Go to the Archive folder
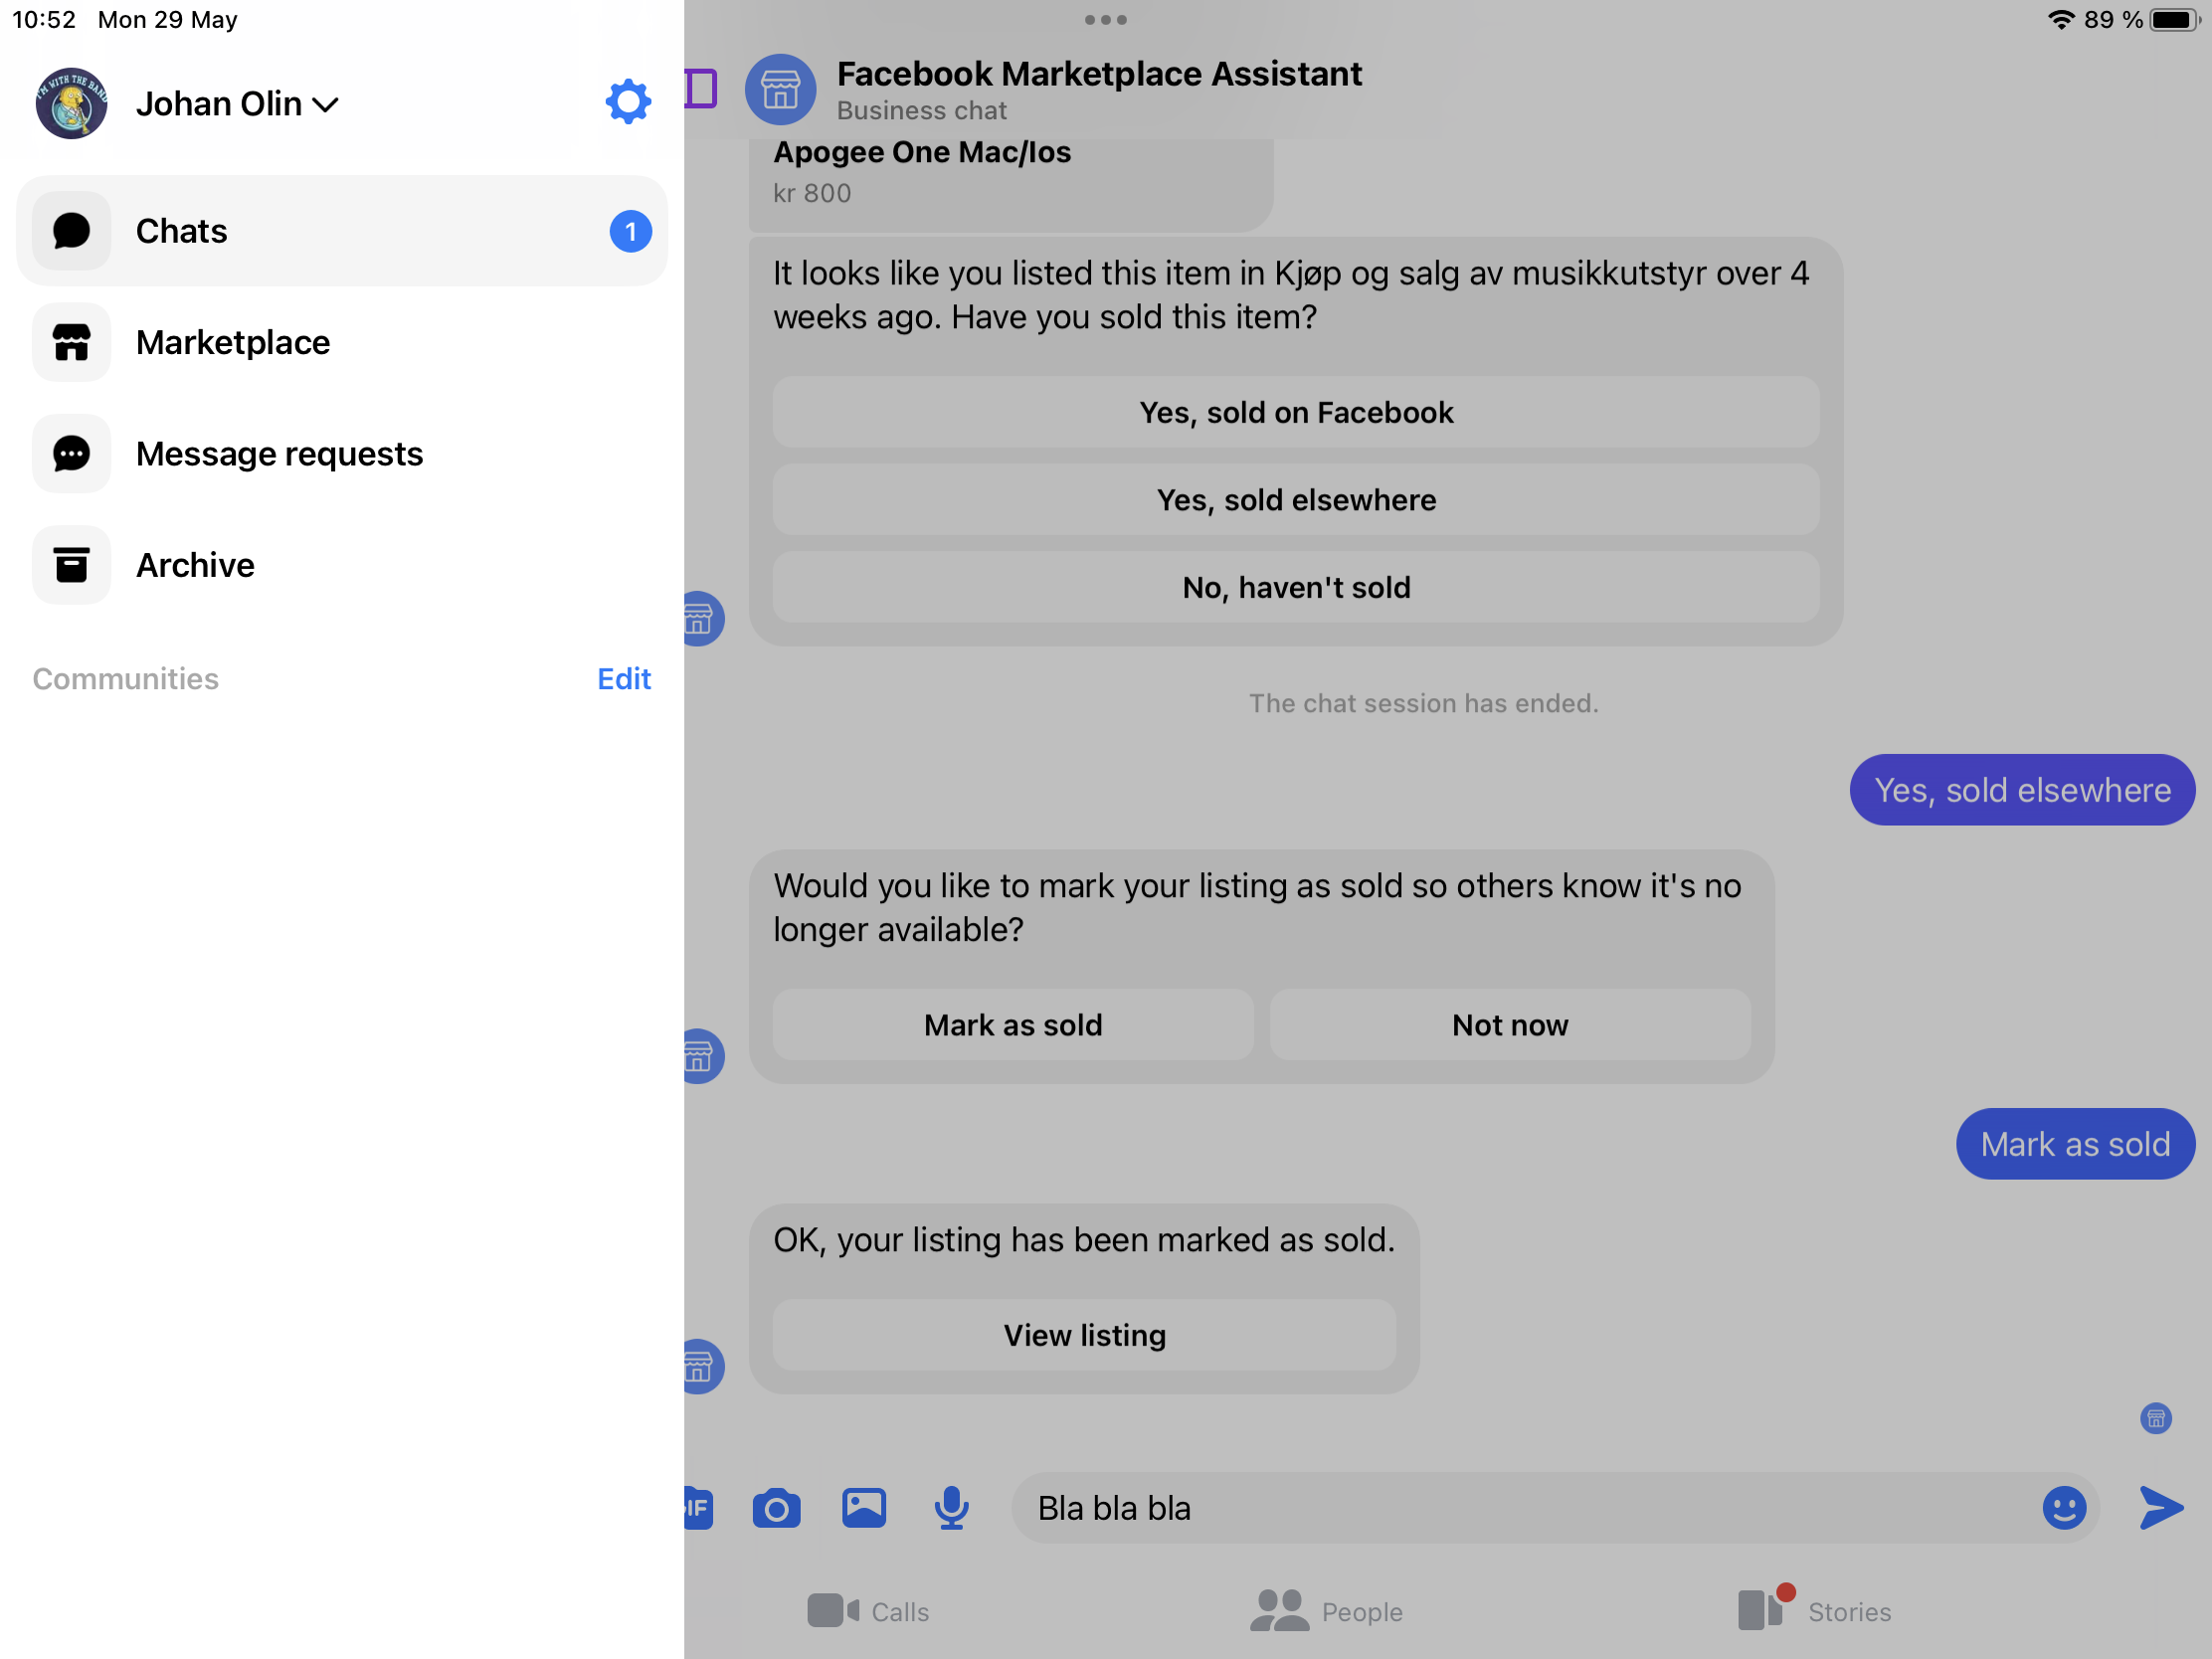 click(195, 566)
